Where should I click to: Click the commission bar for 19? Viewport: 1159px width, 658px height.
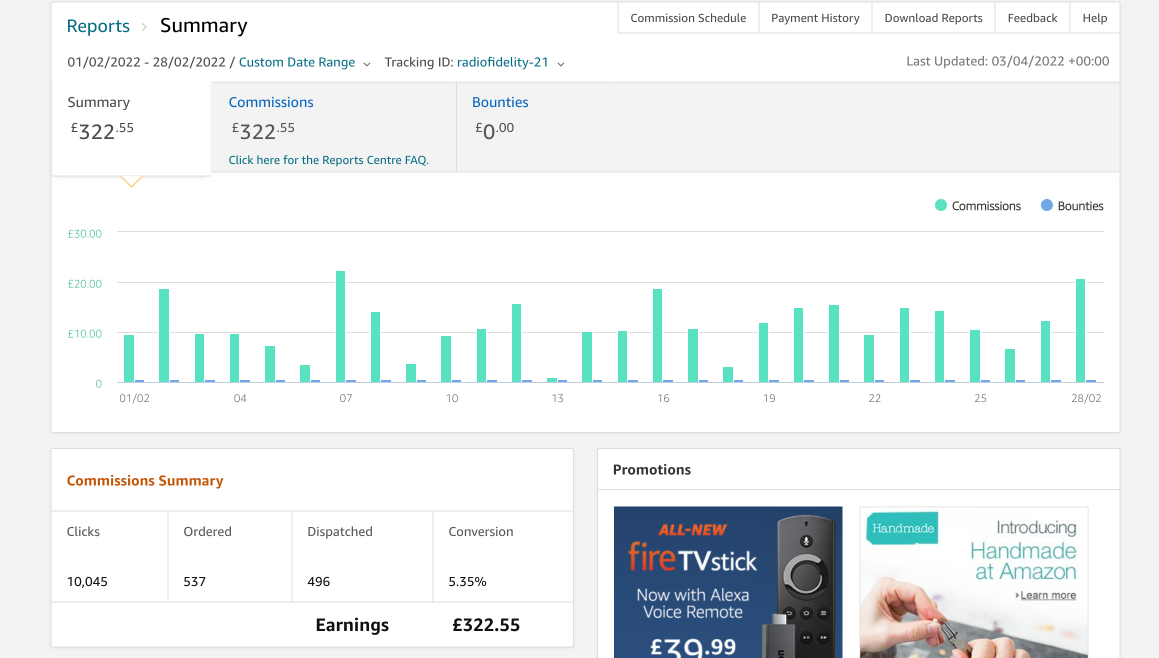point(764,353)
